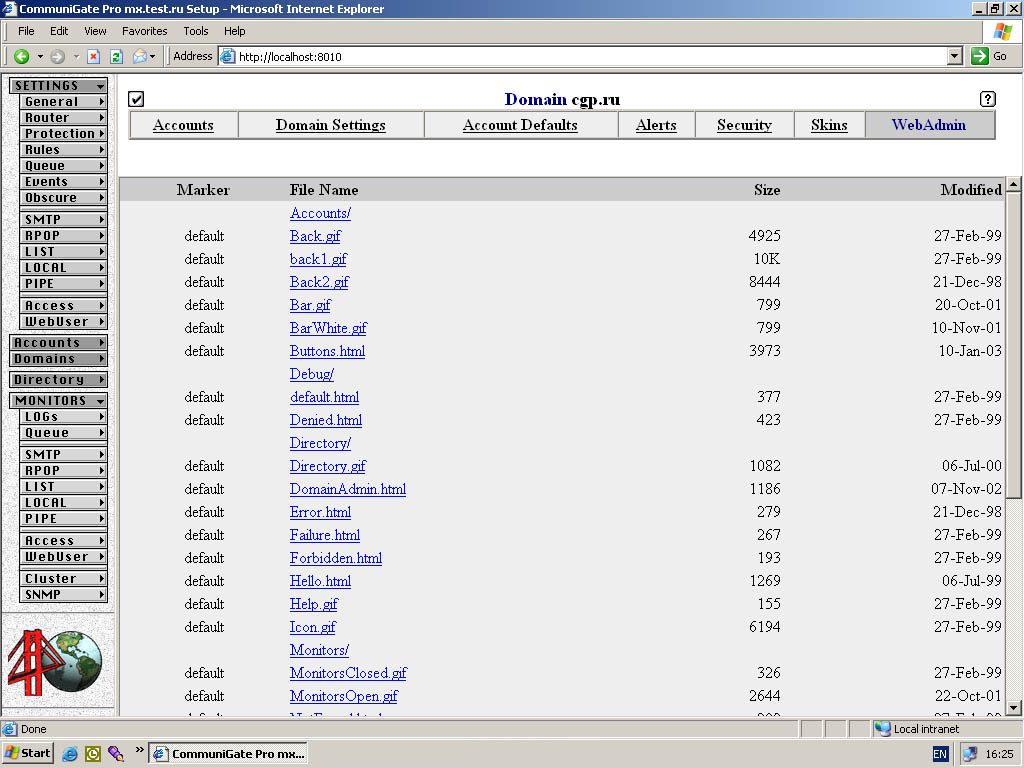The image size is (1024, 768).
Task: Collapse the MONITORS sidebar section
Action: pos(59,400)
